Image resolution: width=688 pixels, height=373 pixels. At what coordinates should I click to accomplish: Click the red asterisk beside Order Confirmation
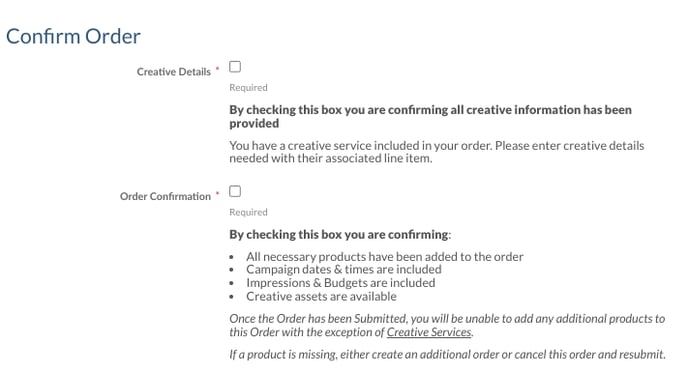(x=217, y=194)
